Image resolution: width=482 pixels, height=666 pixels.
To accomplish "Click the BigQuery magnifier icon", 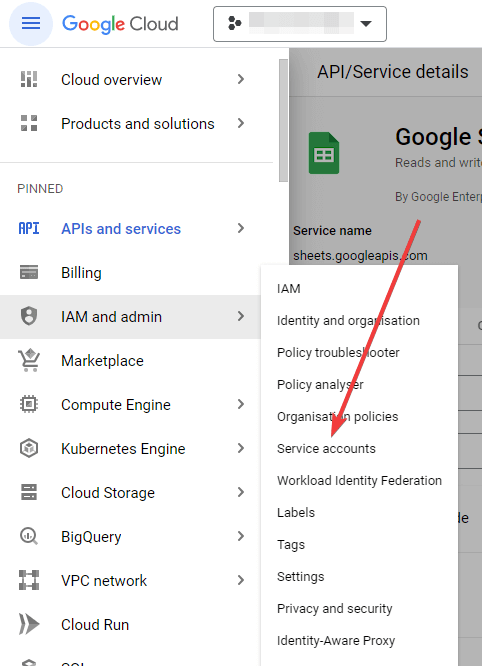I will pos(29,536).
